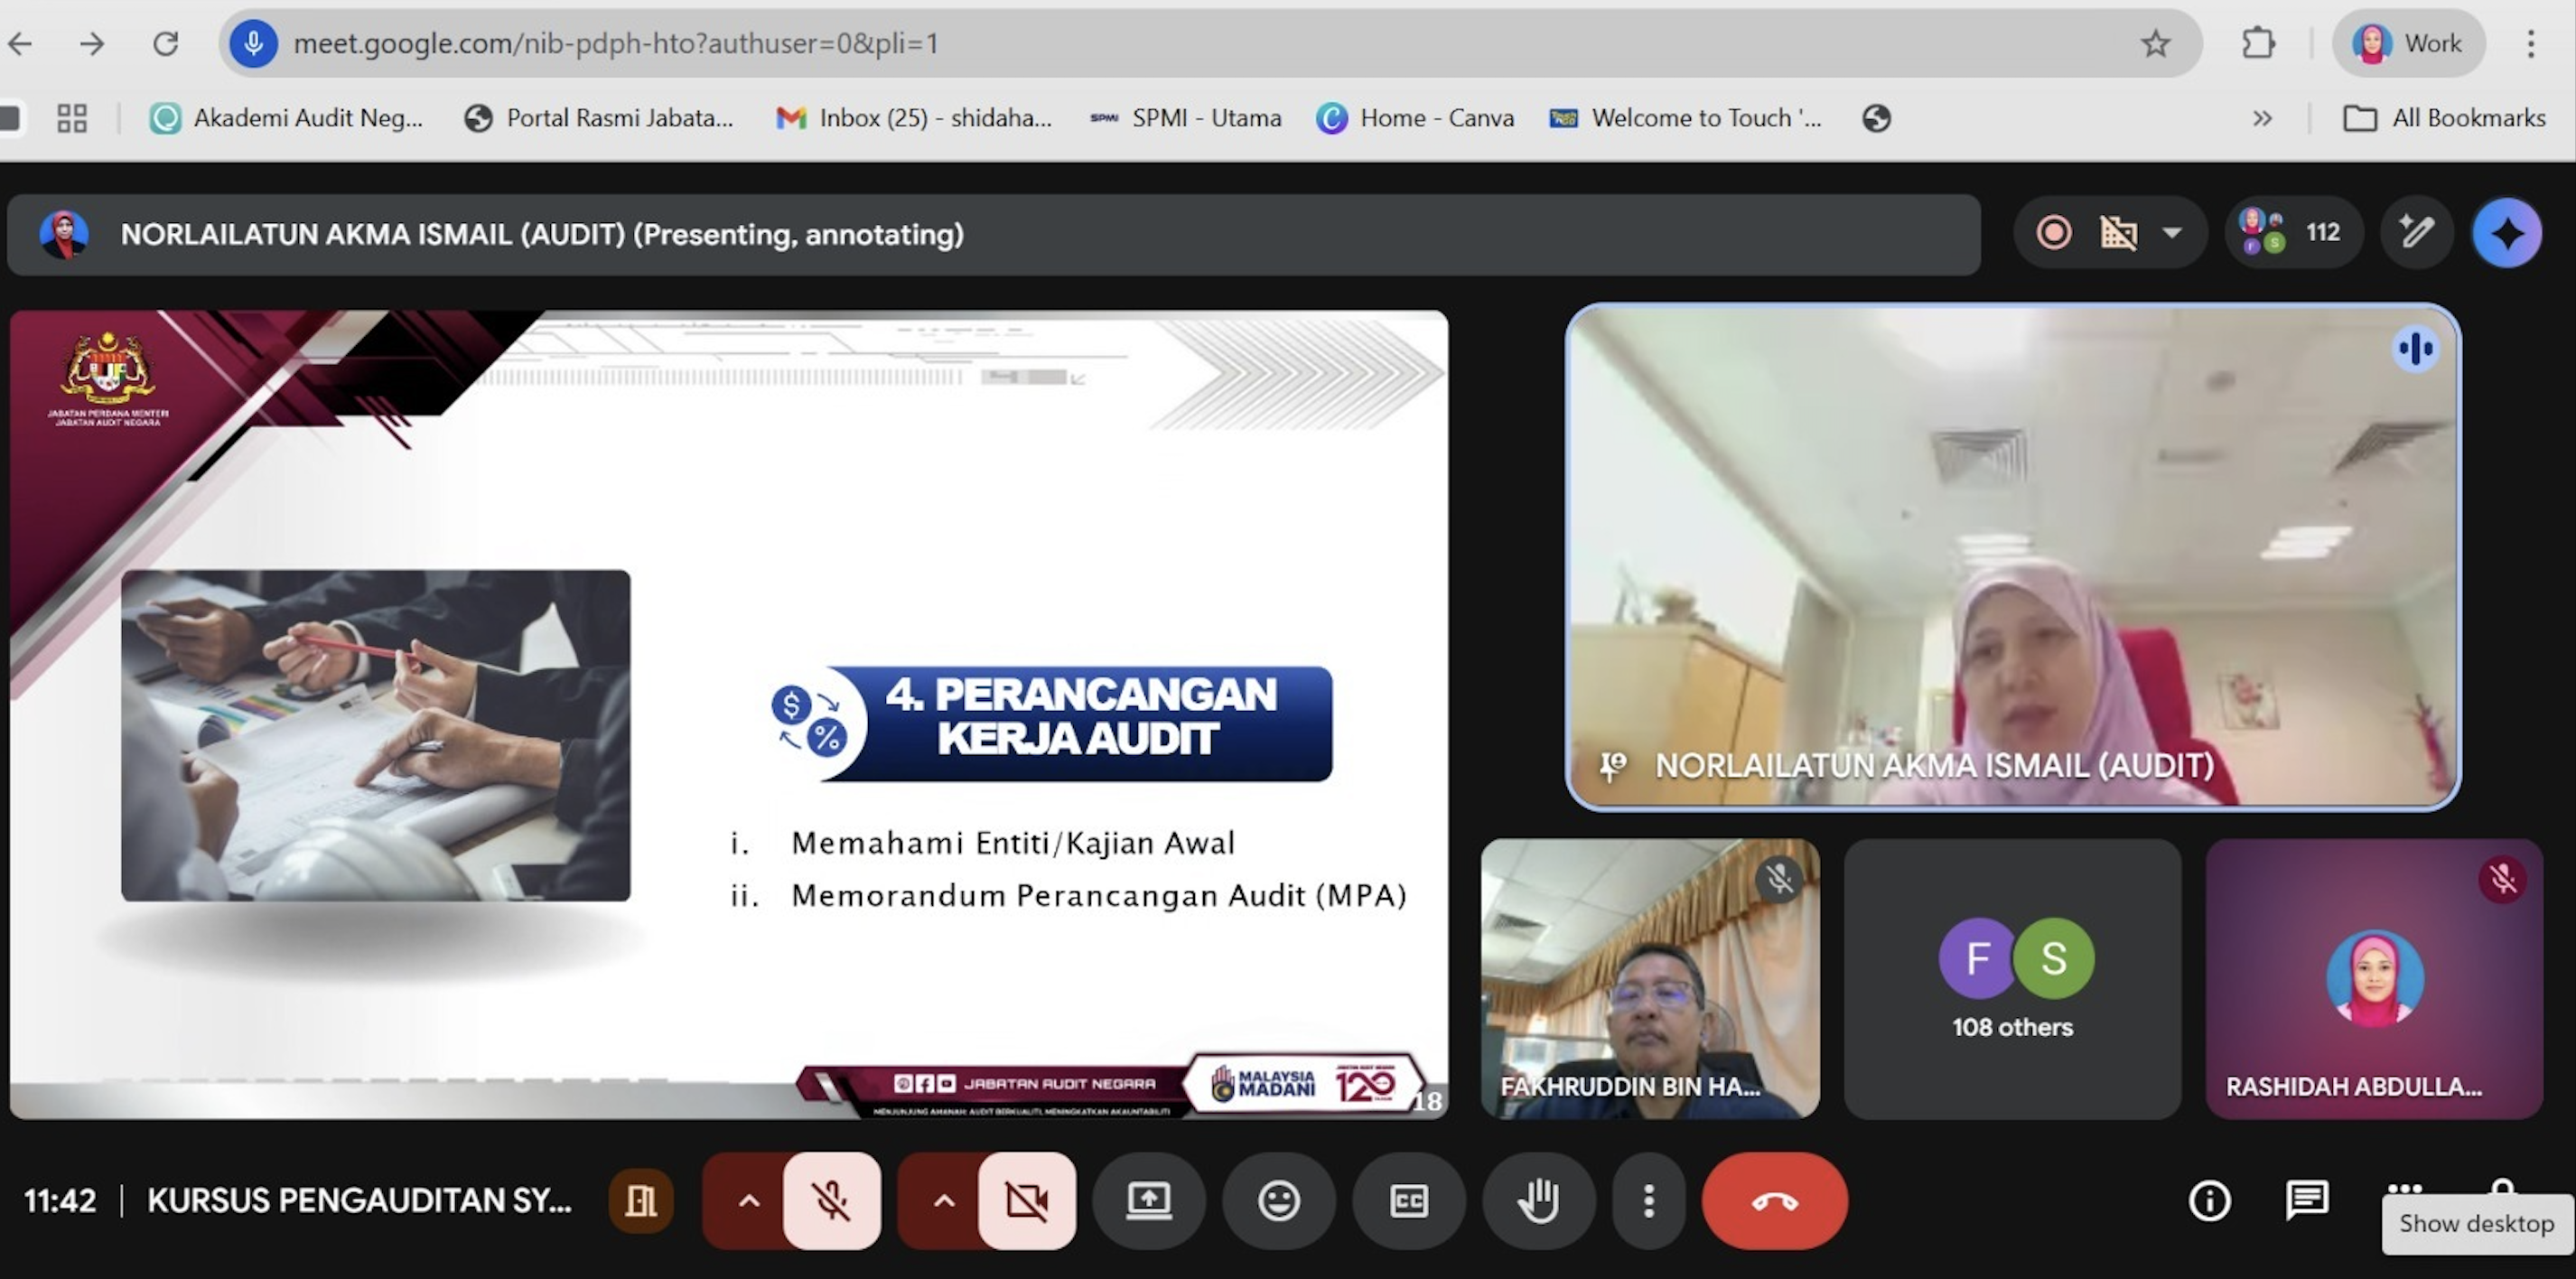This screenshot has height=1279, width=2576.
Task: Click the present screen icon
Action: click(1149, 1201)
